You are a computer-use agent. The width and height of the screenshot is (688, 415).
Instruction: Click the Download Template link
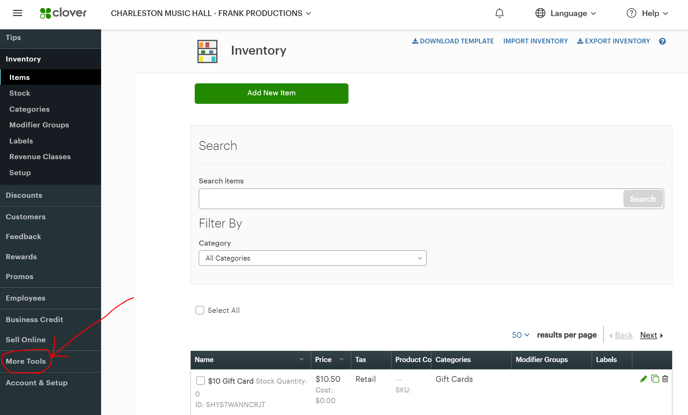coord(453,41)
